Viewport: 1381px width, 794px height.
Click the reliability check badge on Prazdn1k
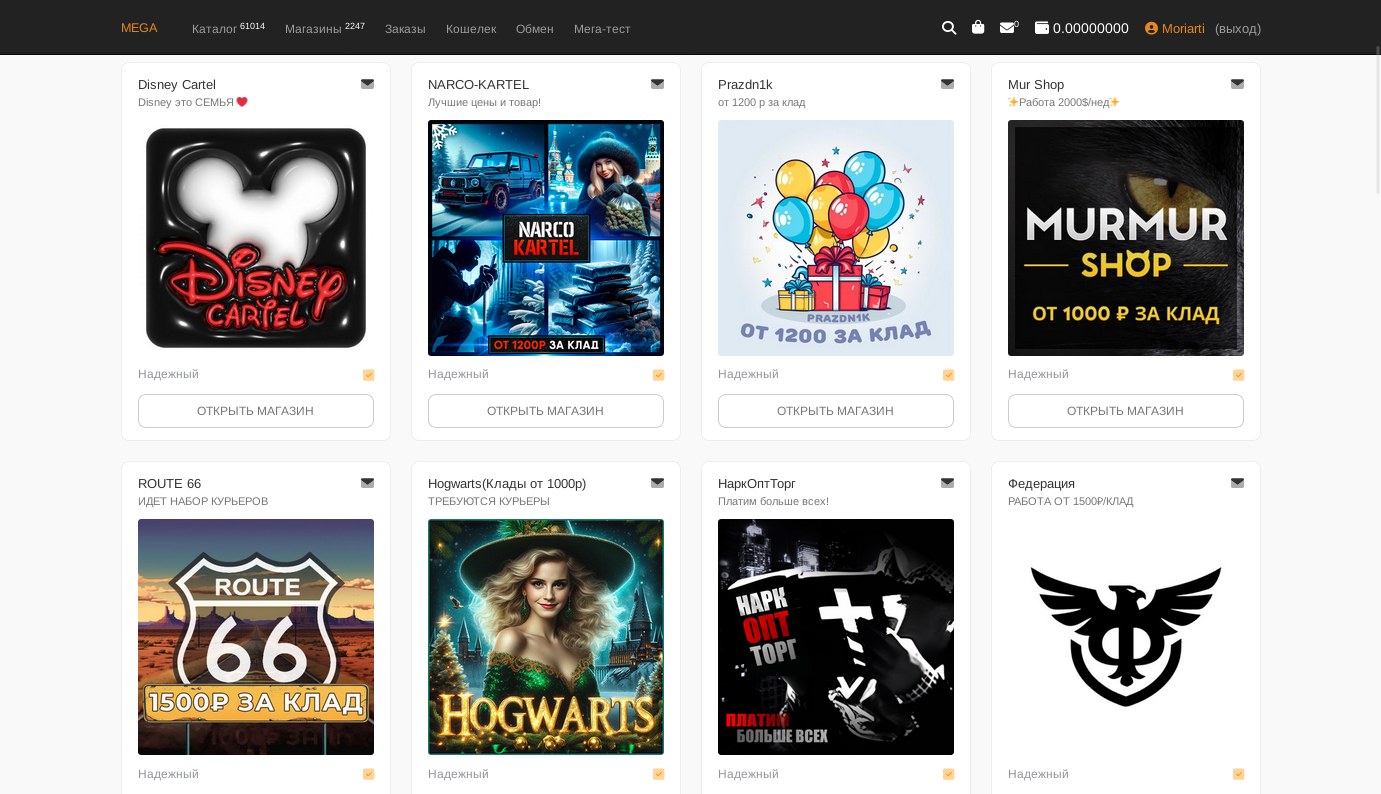pyautogui.click(x=948, y=375)
